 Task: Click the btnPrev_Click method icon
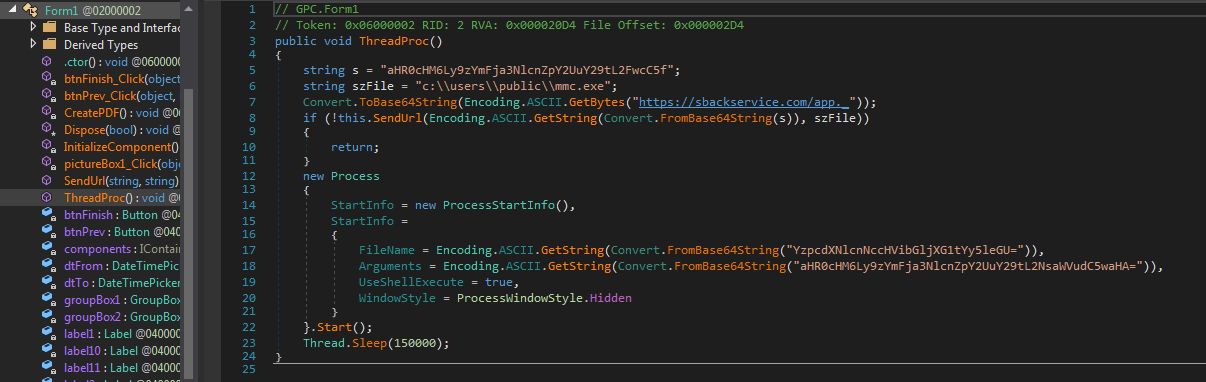click(x=47, y=96)
